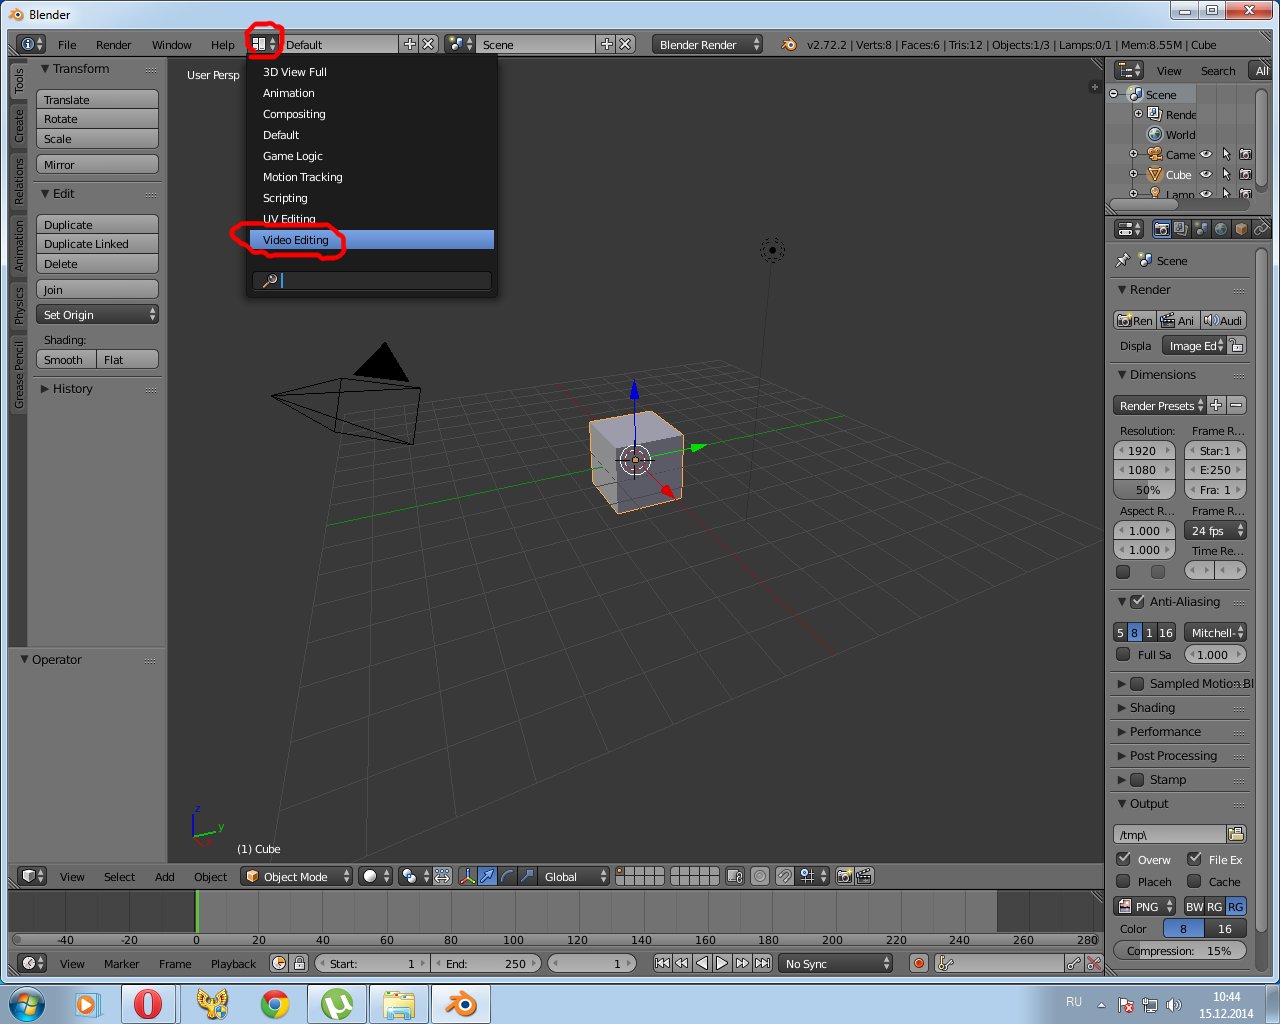Apply Smooth shading
1280x1024 pixels.
coord(66,359)
